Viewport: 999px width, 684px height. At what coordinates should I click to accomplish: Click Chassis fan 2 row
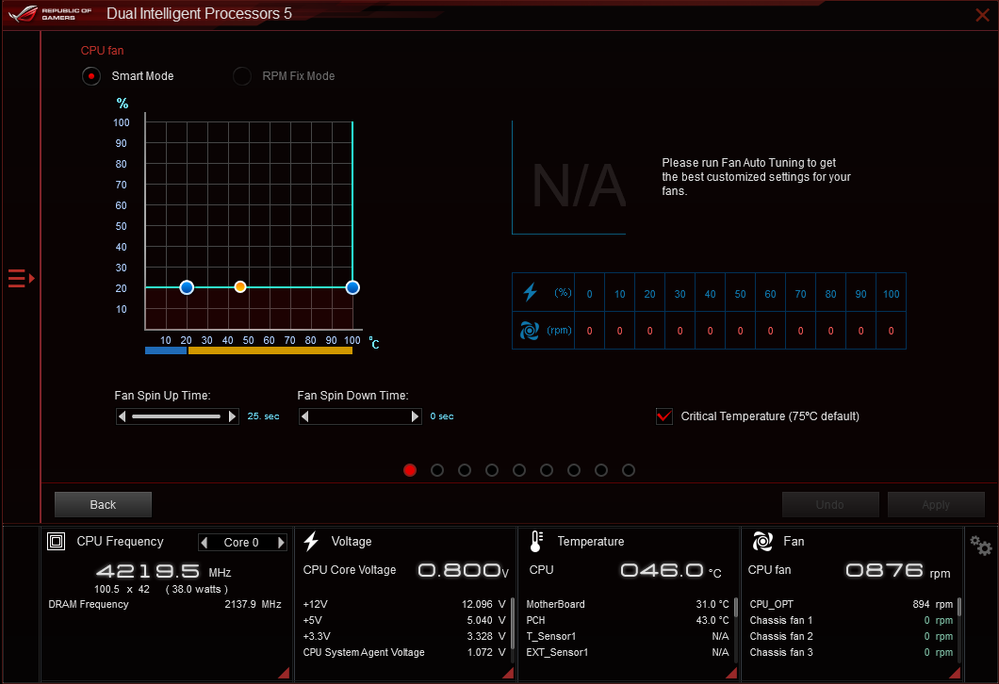[851, 636]
